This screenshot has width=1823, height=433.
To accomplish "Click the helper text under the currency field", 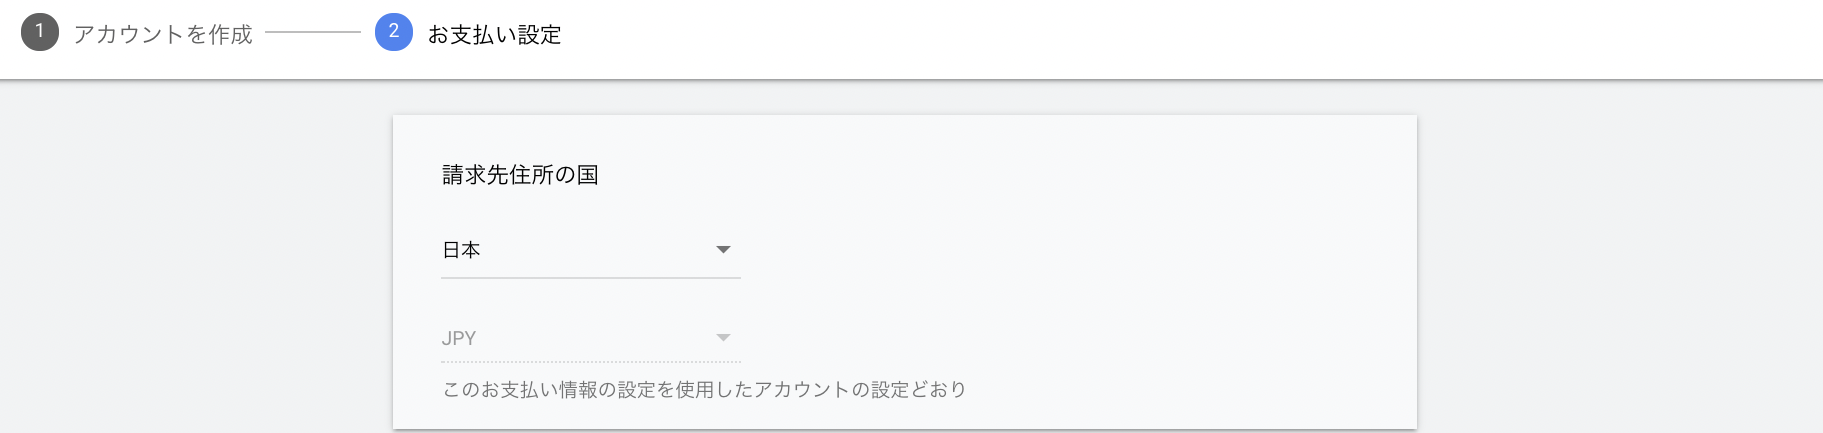I will point(704,389).
